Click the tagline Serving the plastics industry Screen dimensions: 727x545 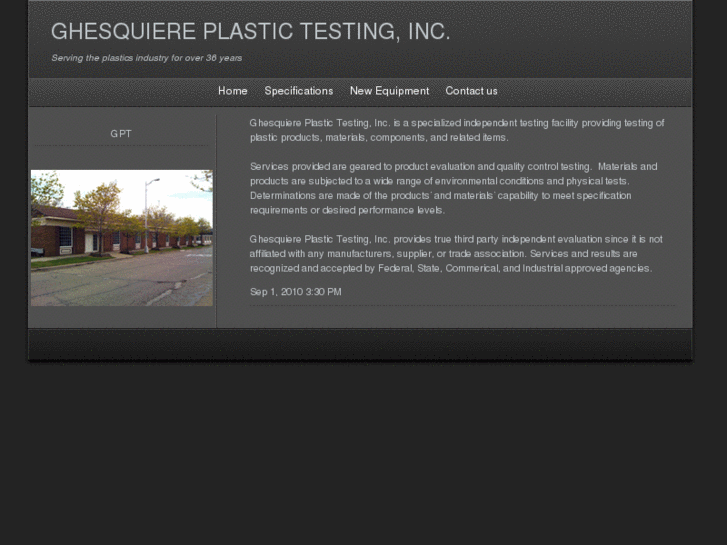[x=147, y=58]
